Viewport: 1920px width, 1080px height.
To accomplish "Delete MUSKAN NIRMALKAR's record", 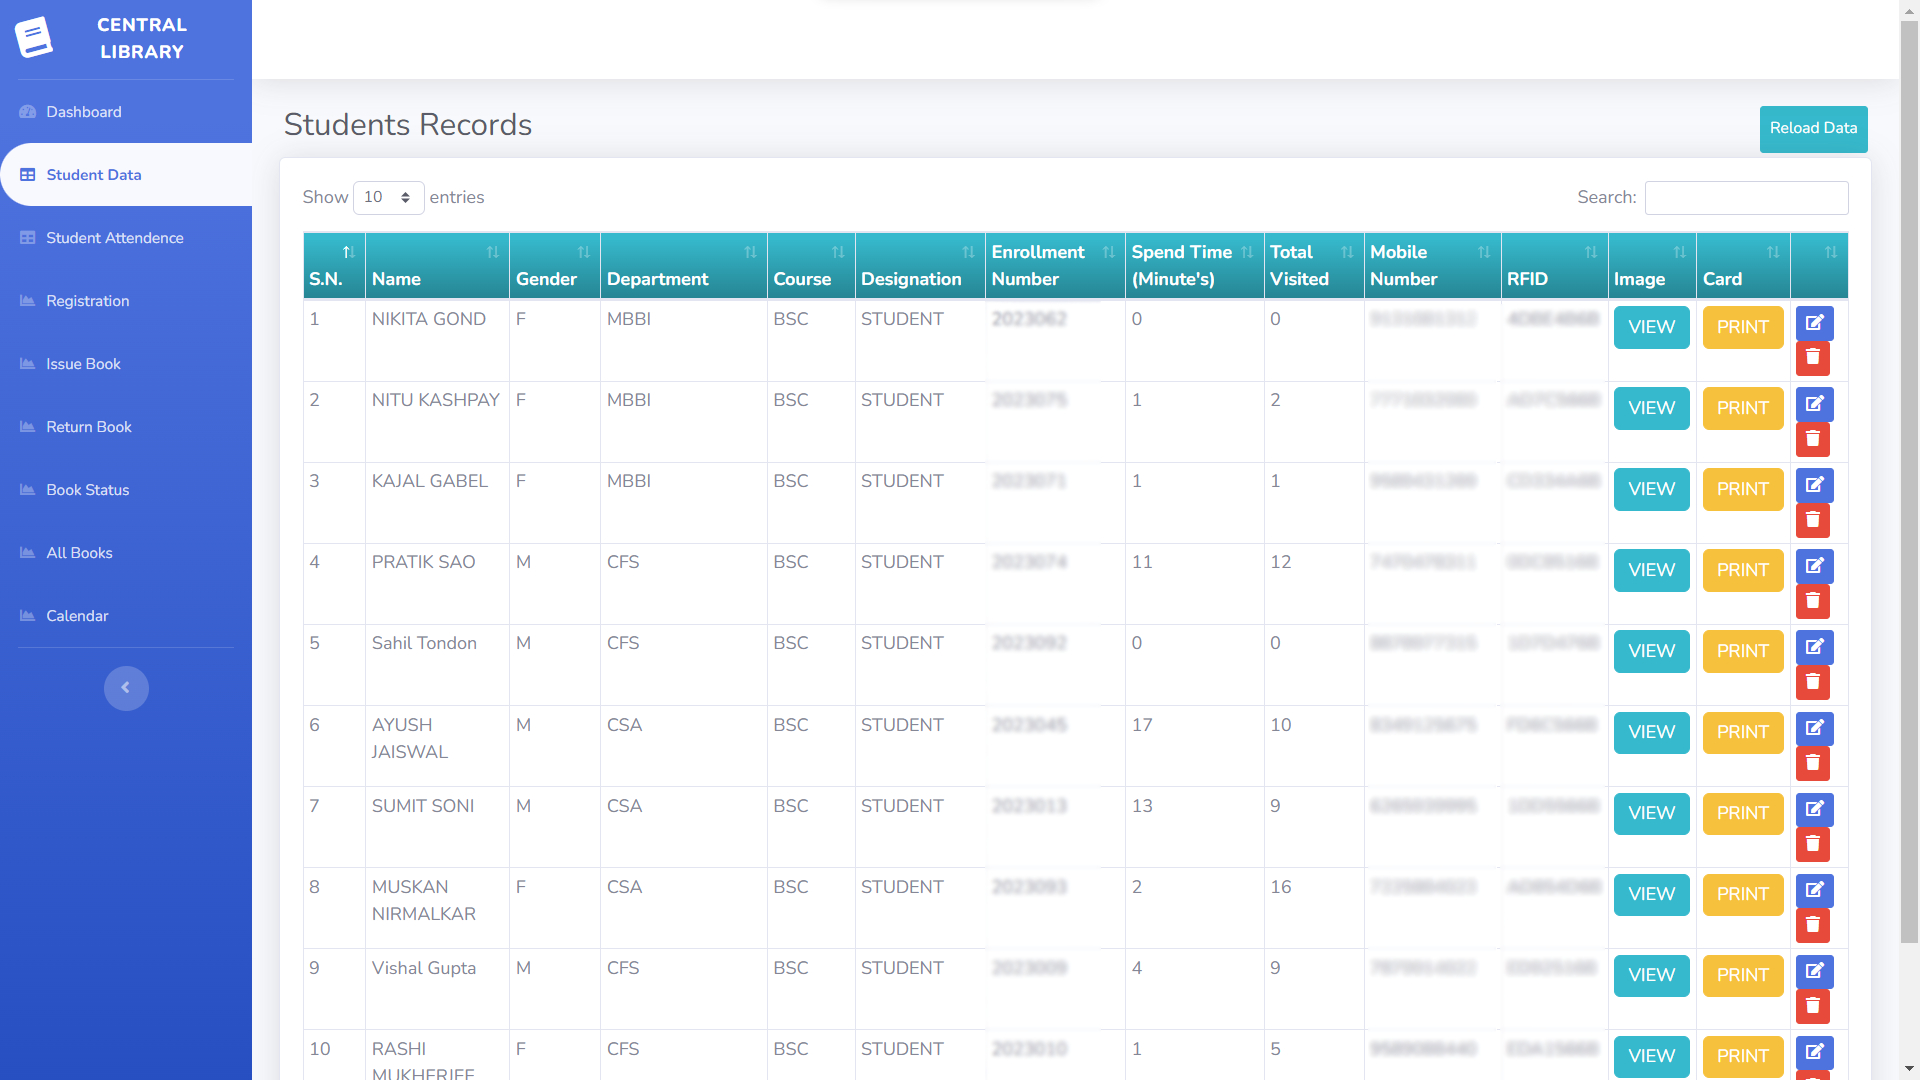I will click(x=1812, y=925).
